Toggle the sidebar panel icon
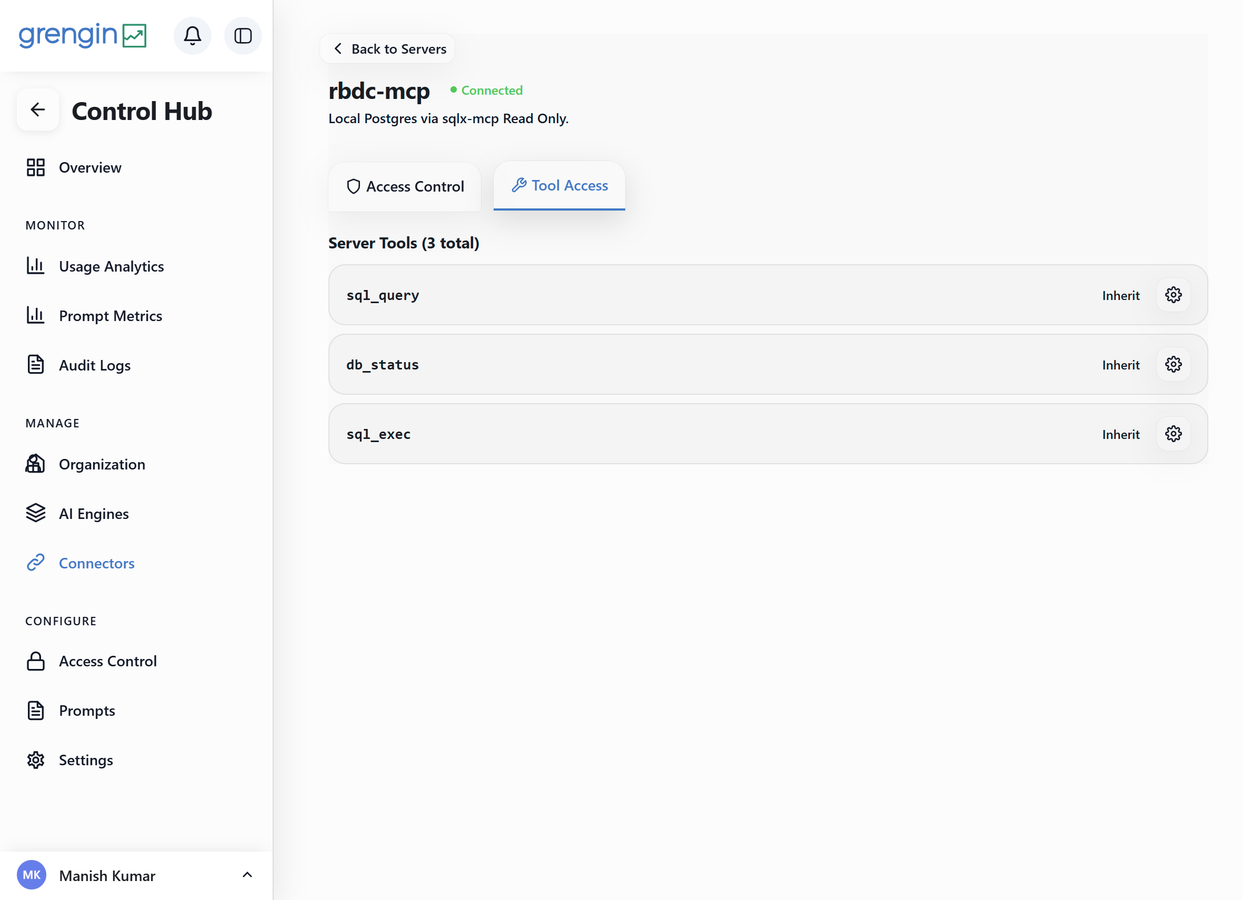This screenshot has width=1242, height=900. coord(243,36)
